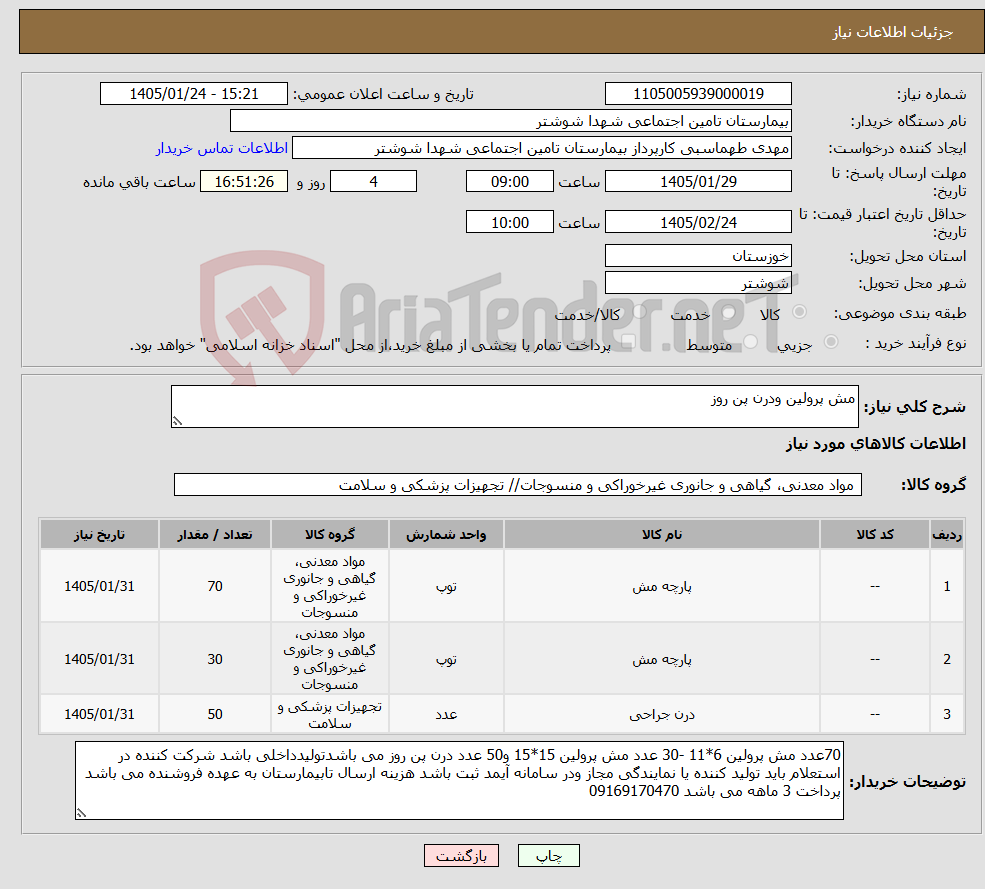The image size is (985, 889).
Task: Click the date 1405/01/31 in row 3
Action: tap(99, 714)
